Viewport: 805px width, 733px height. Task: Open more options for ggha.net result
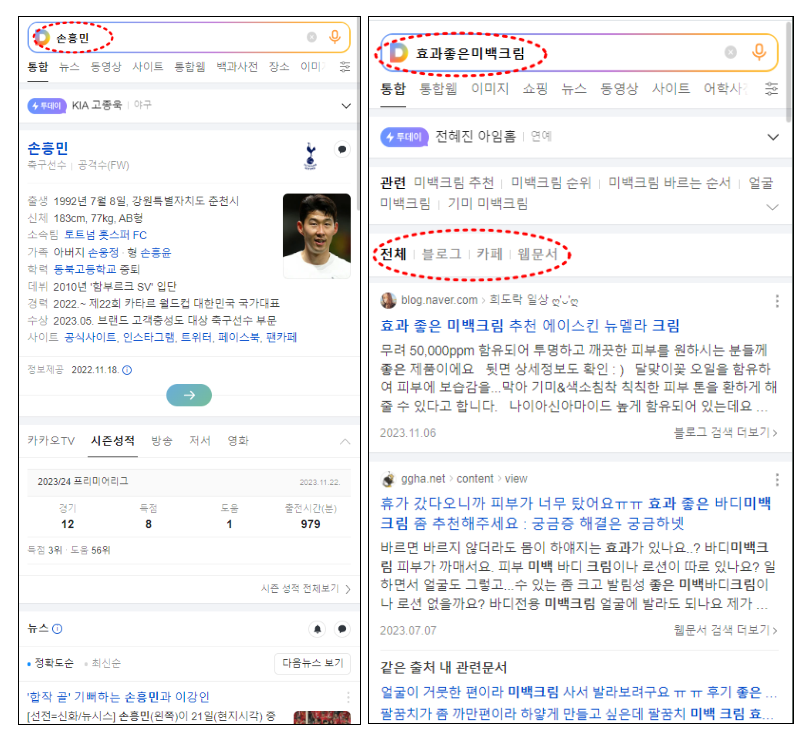pyautogui.click(x=777, y=479)
